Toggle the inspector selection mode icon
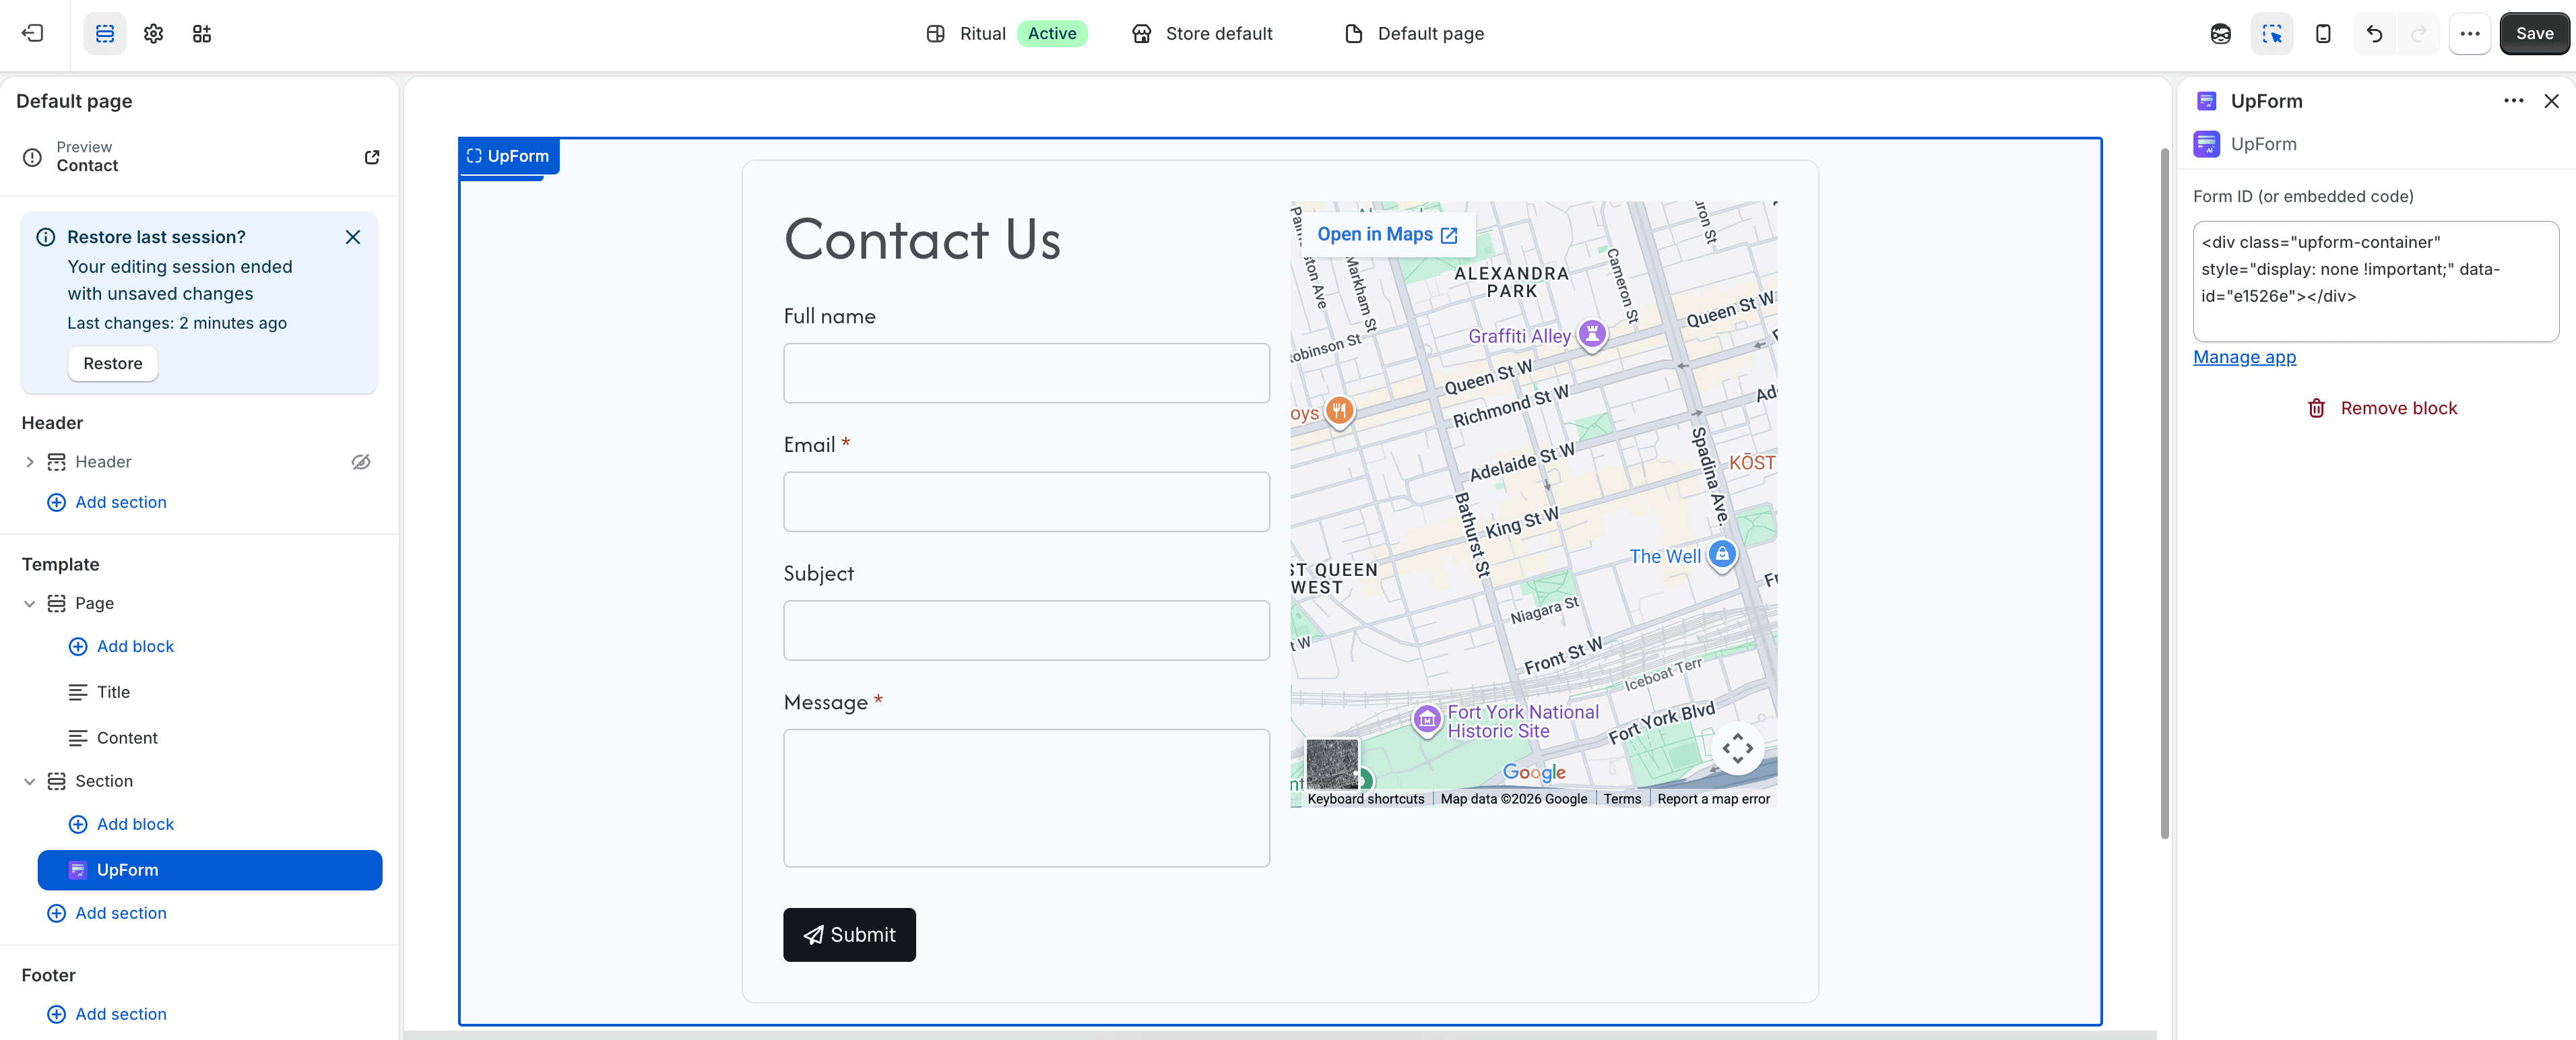Screen dimensions: 2576x1040 [x=2272, y=33]
